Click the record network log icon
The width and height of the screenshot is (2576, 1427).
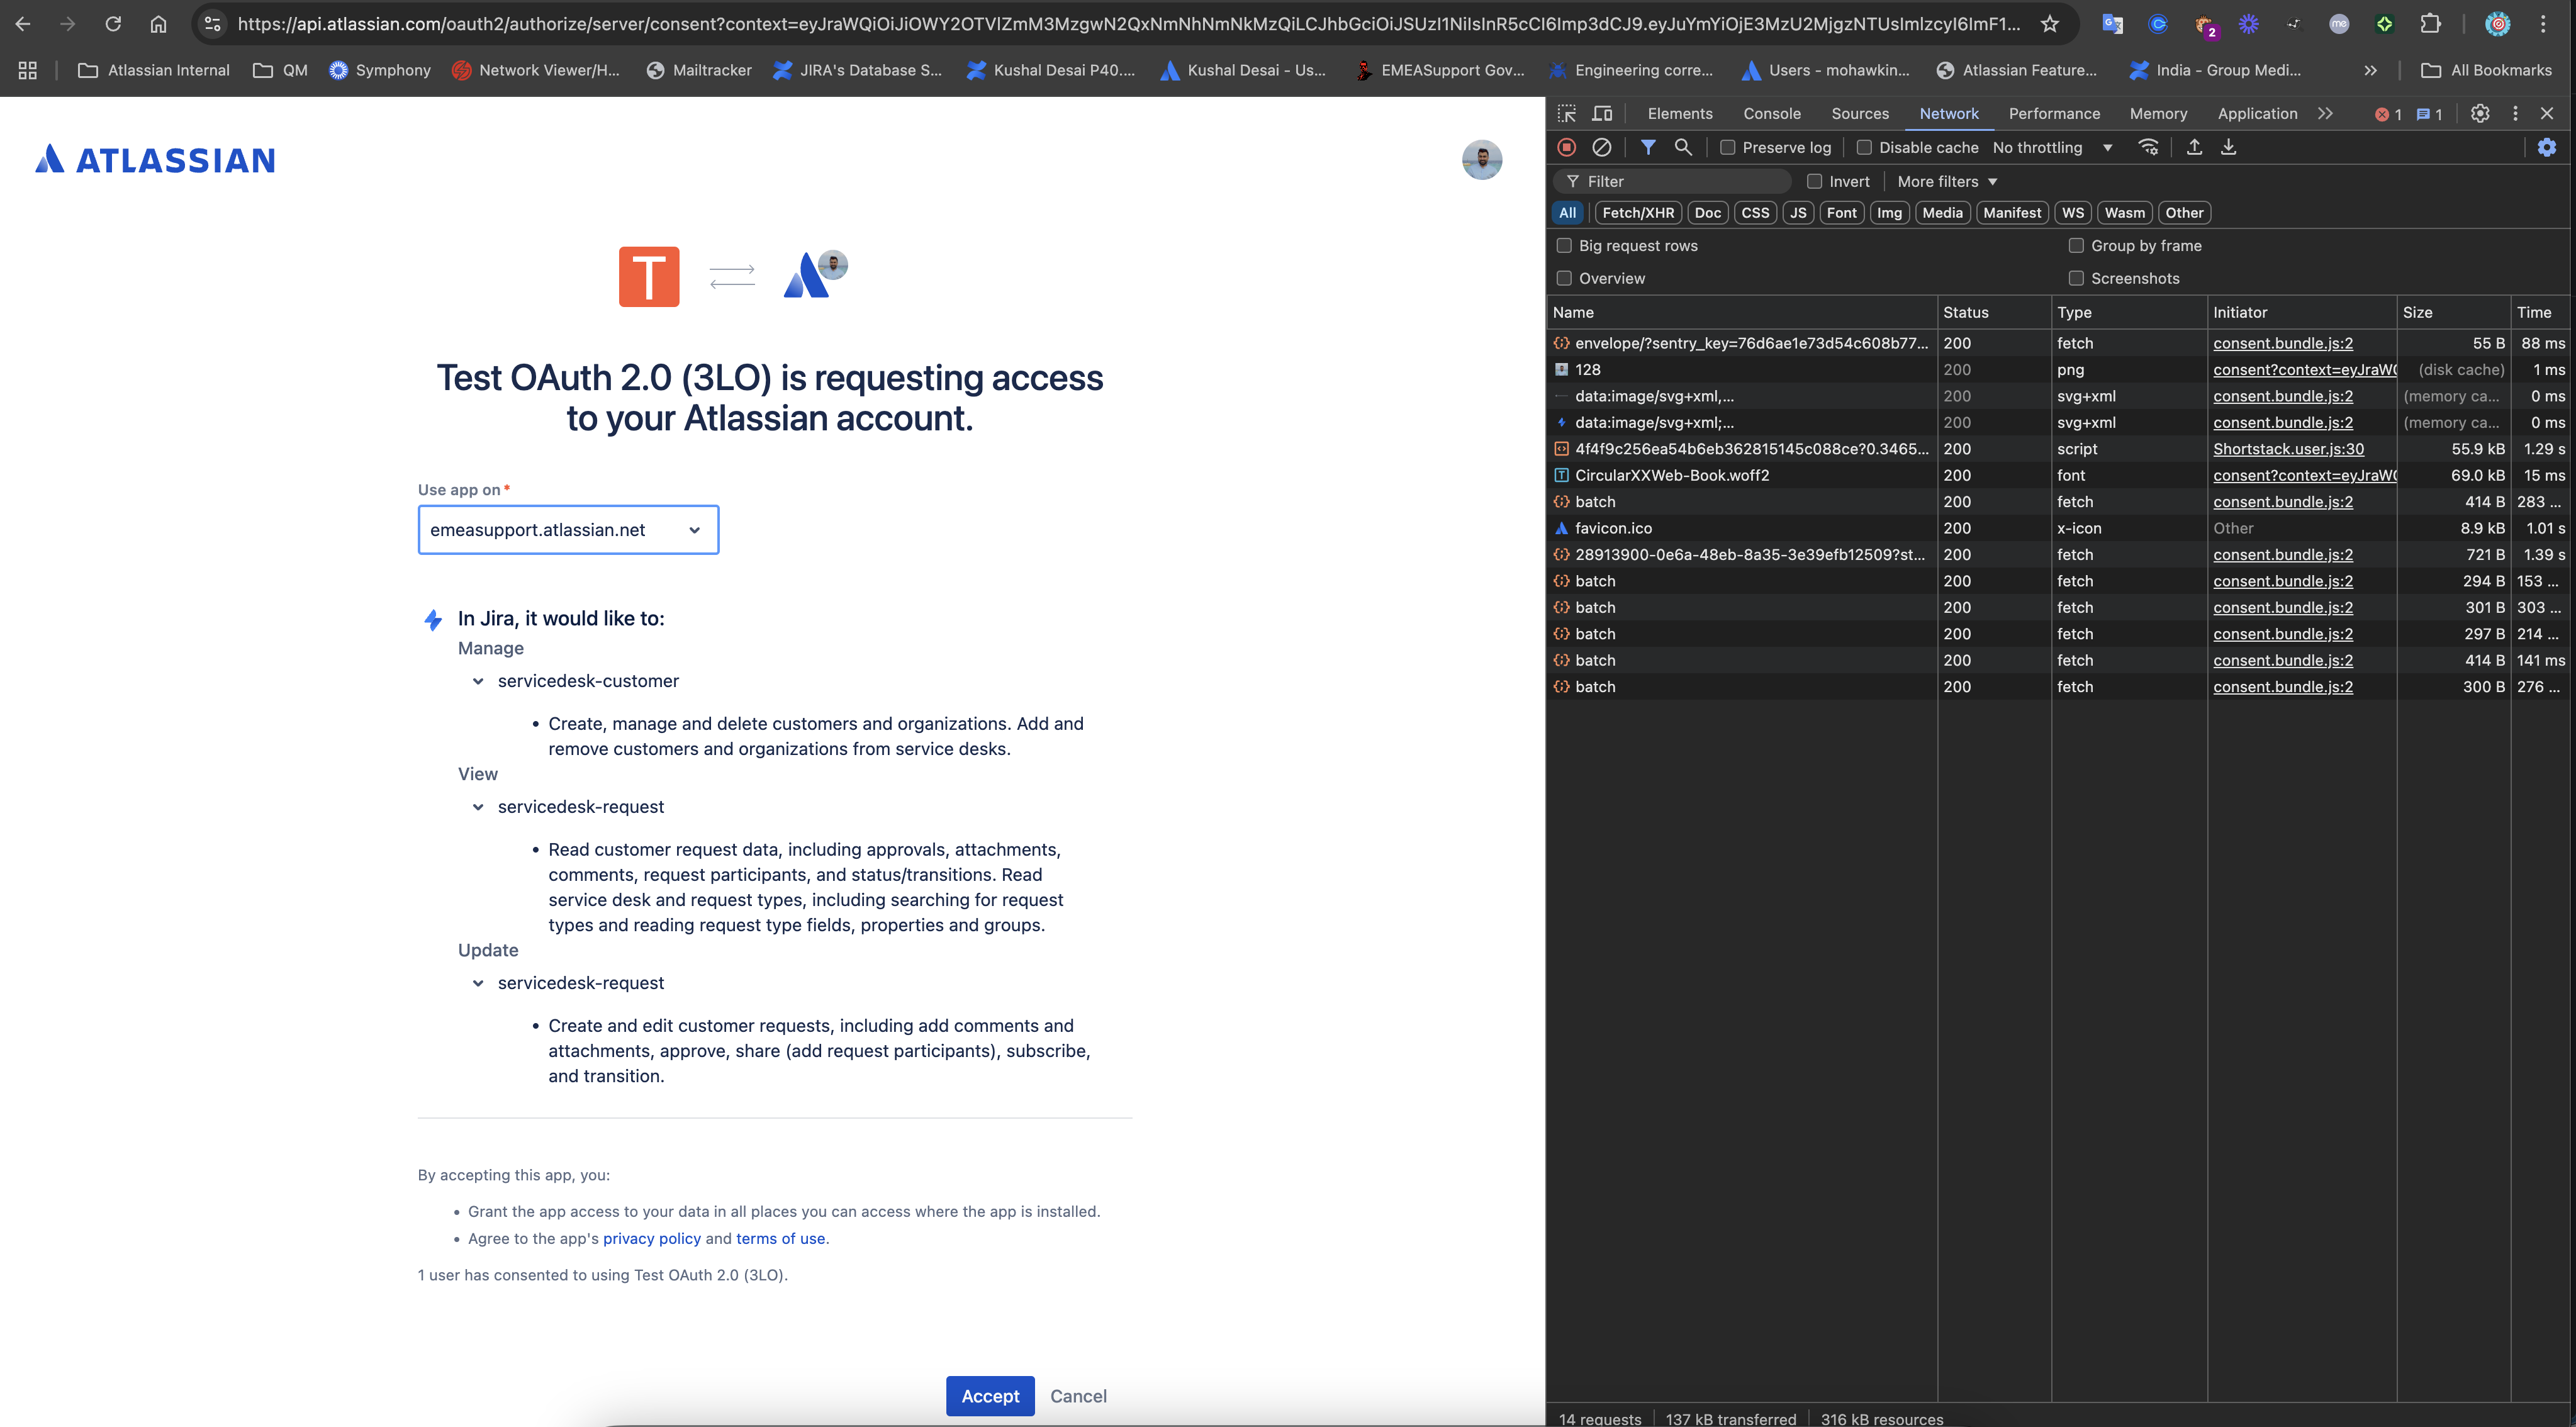tap(1567, 147)
